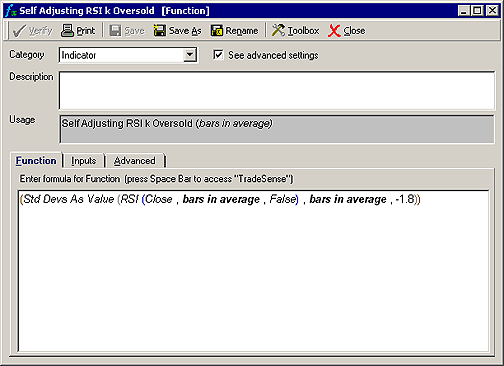Minimize the Function window

[464, 11]
